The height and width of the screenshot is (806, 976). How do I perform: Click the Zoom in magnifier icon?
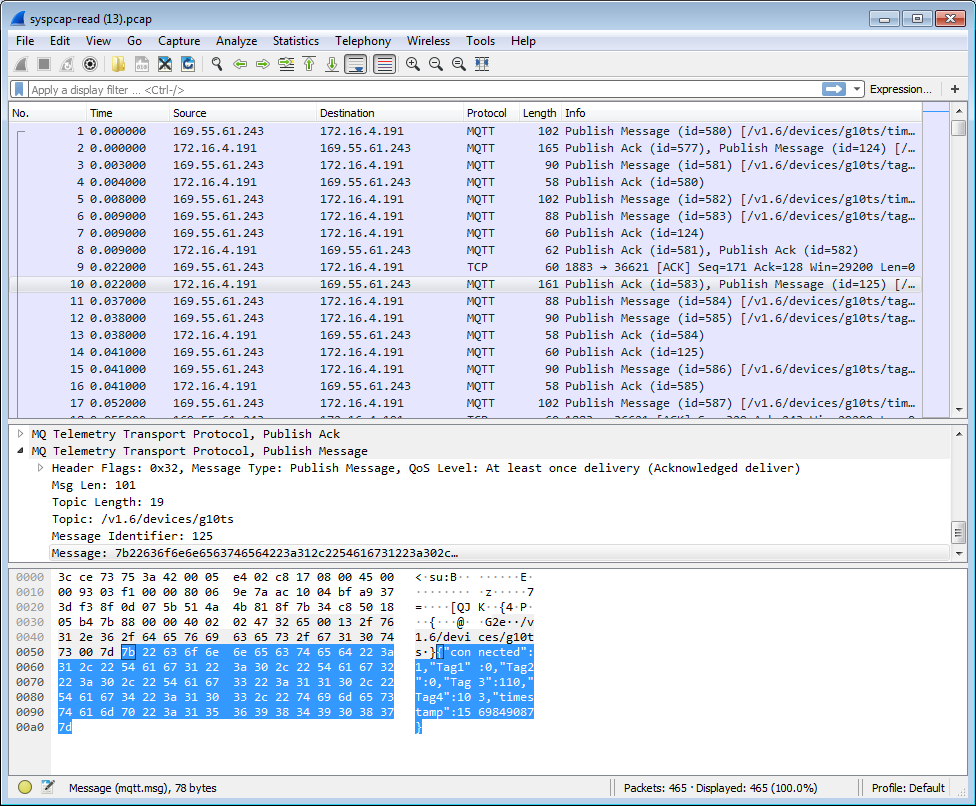tap(413, 64)
